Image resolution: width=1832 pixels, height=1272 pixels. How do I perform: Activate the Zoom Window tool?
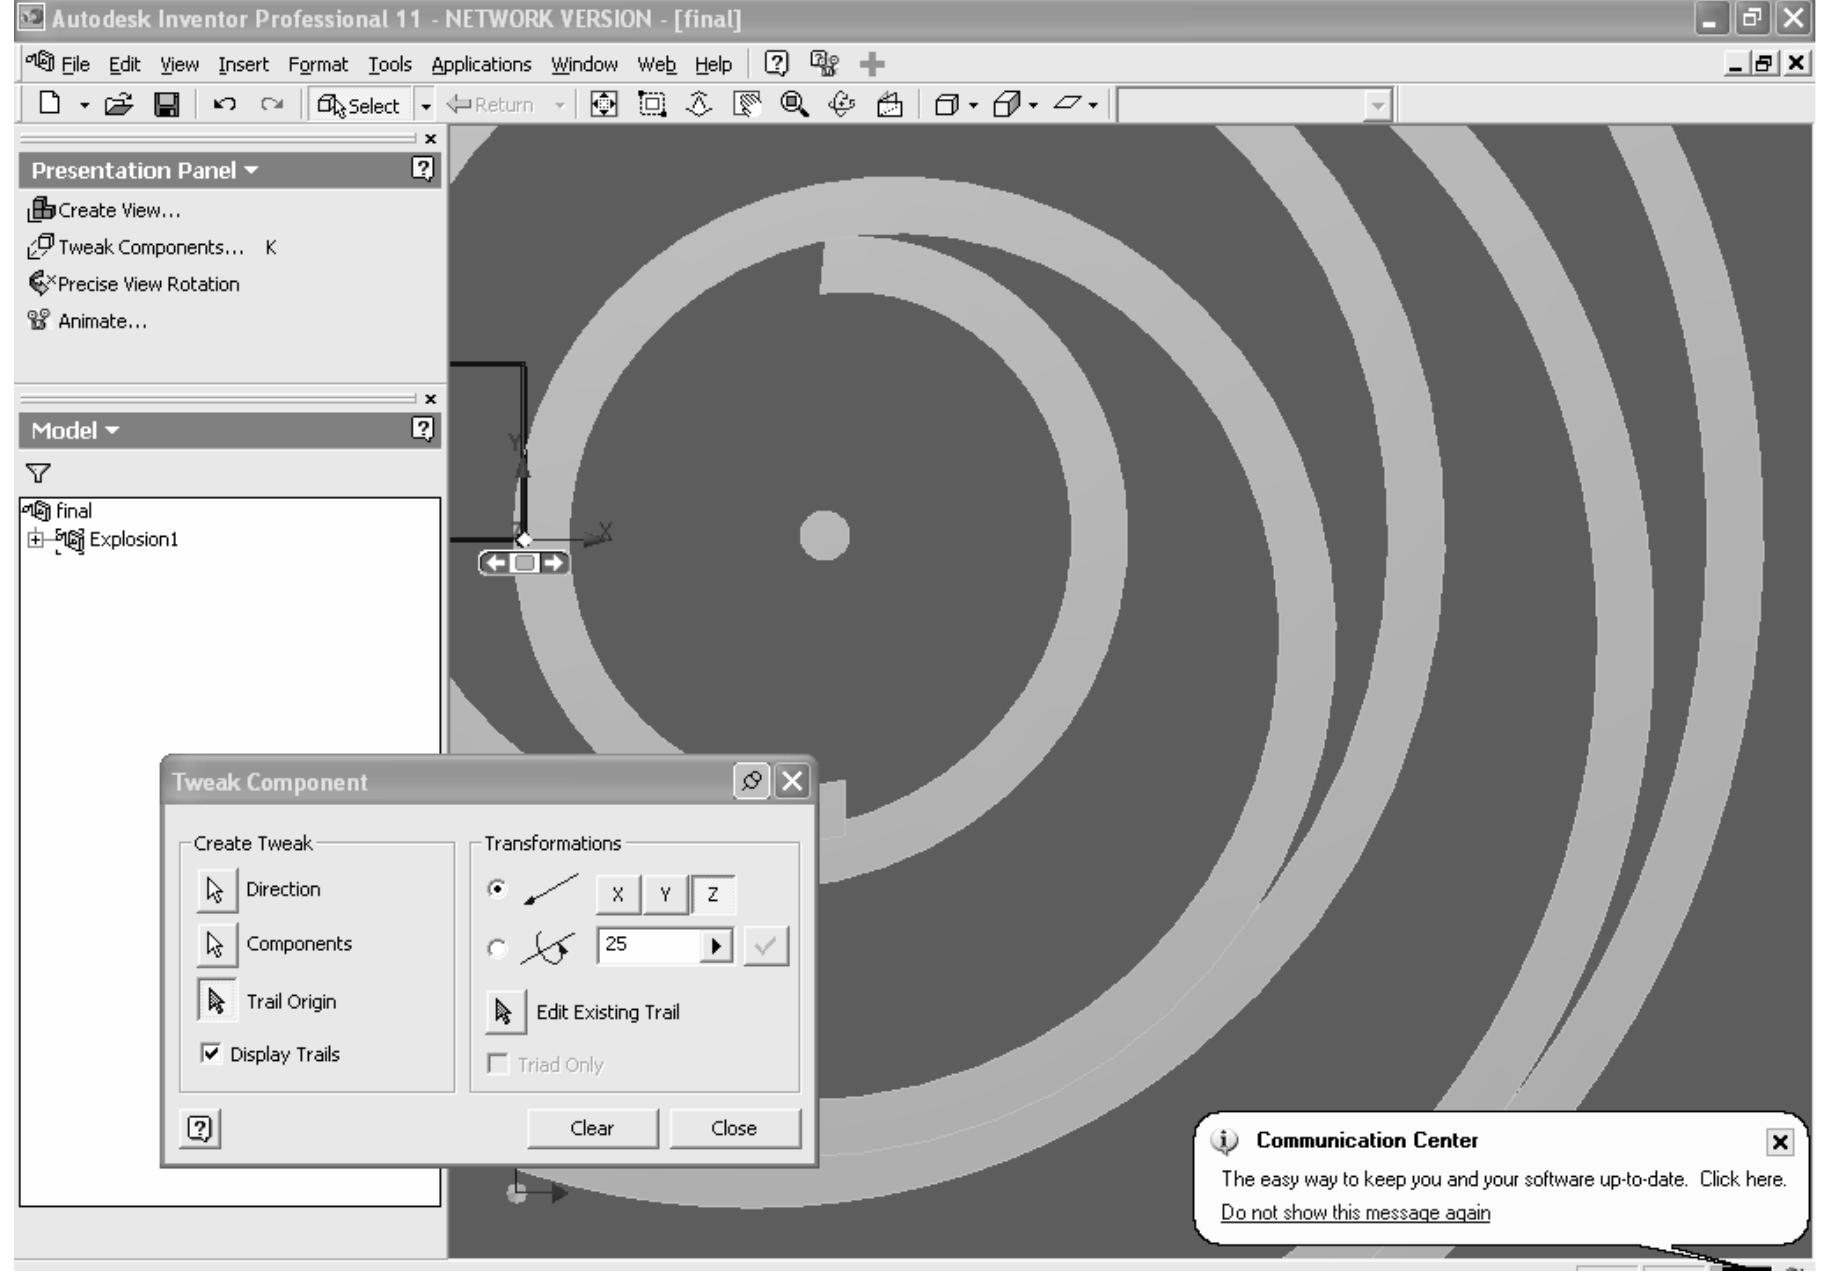click(652, 104)
